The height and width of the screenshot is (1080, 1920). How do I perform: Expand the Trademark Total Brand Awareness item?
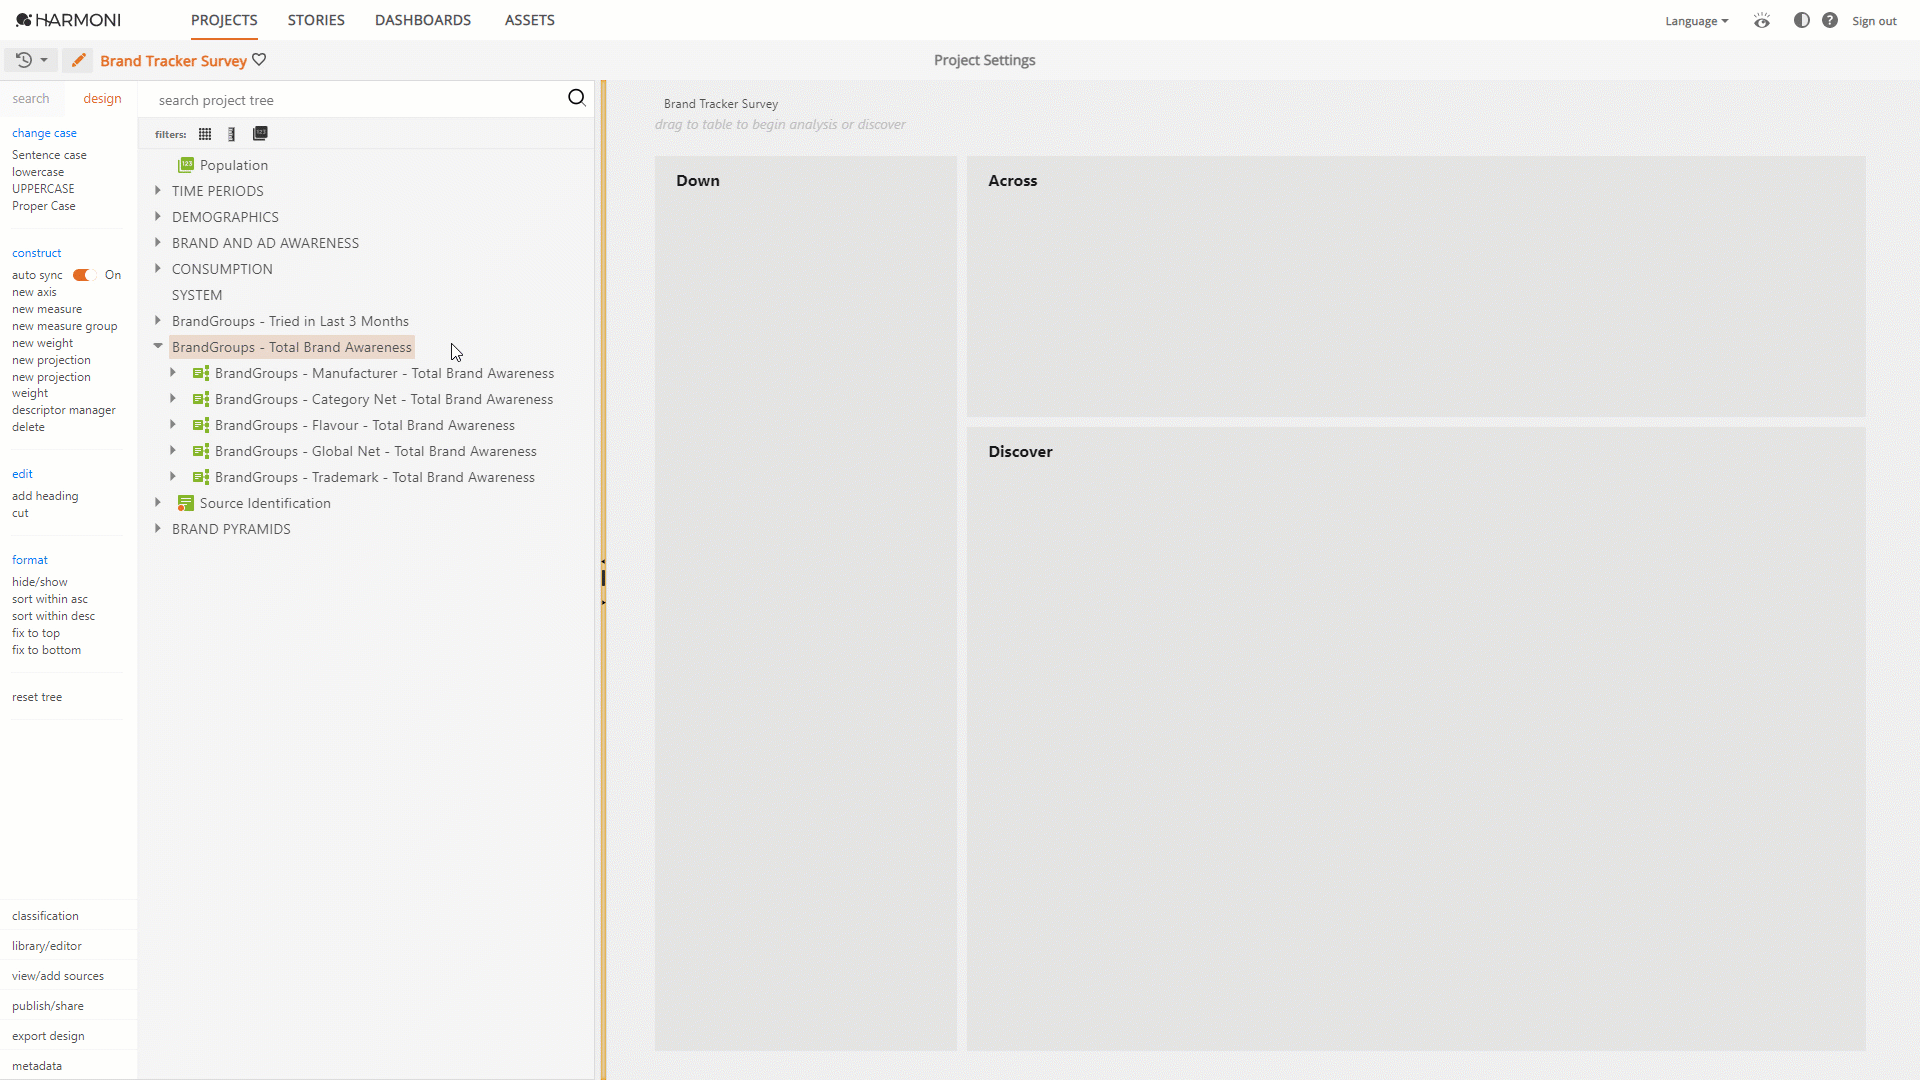[x=173, y=476]
